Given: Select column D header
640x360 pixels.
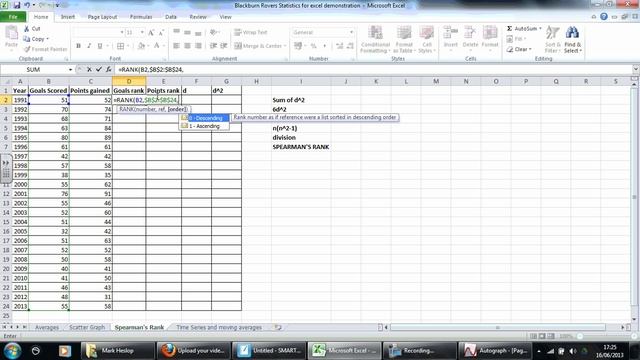Looking at the screenshot, I should (x=129, y=81).
